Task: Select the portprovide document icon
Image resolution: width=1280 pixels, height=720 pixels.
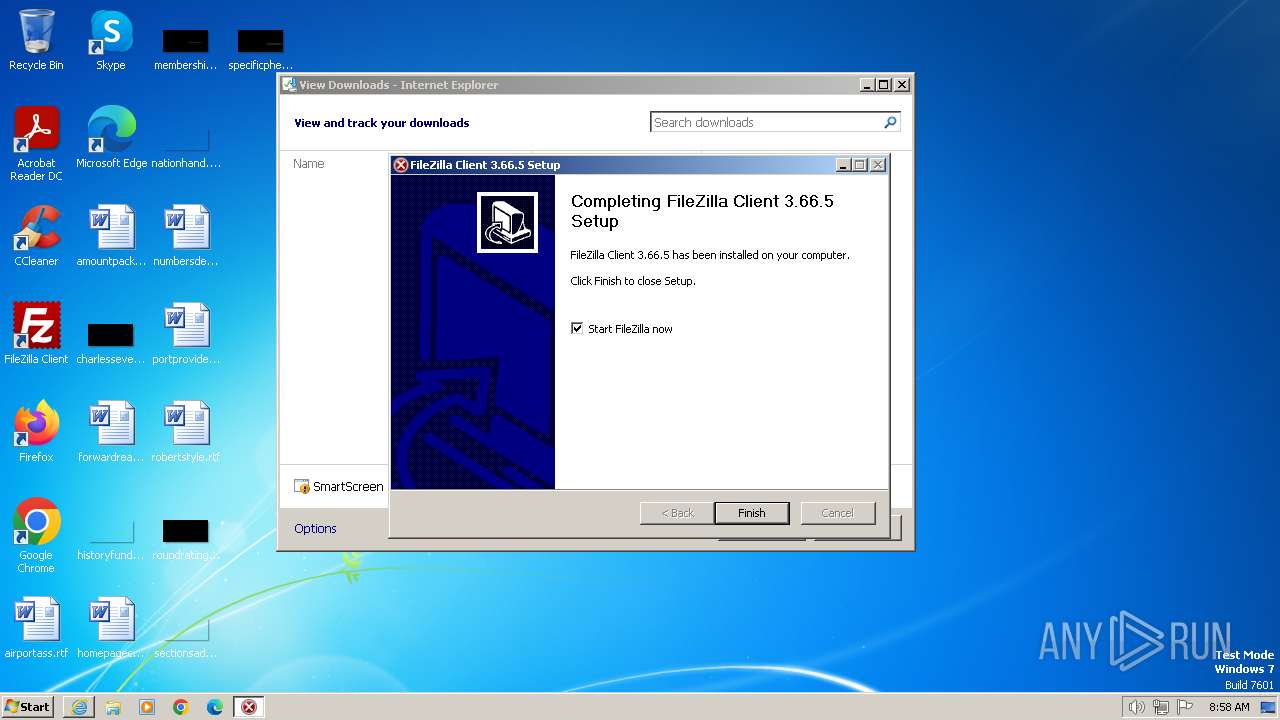Action: tap(186, 334)
